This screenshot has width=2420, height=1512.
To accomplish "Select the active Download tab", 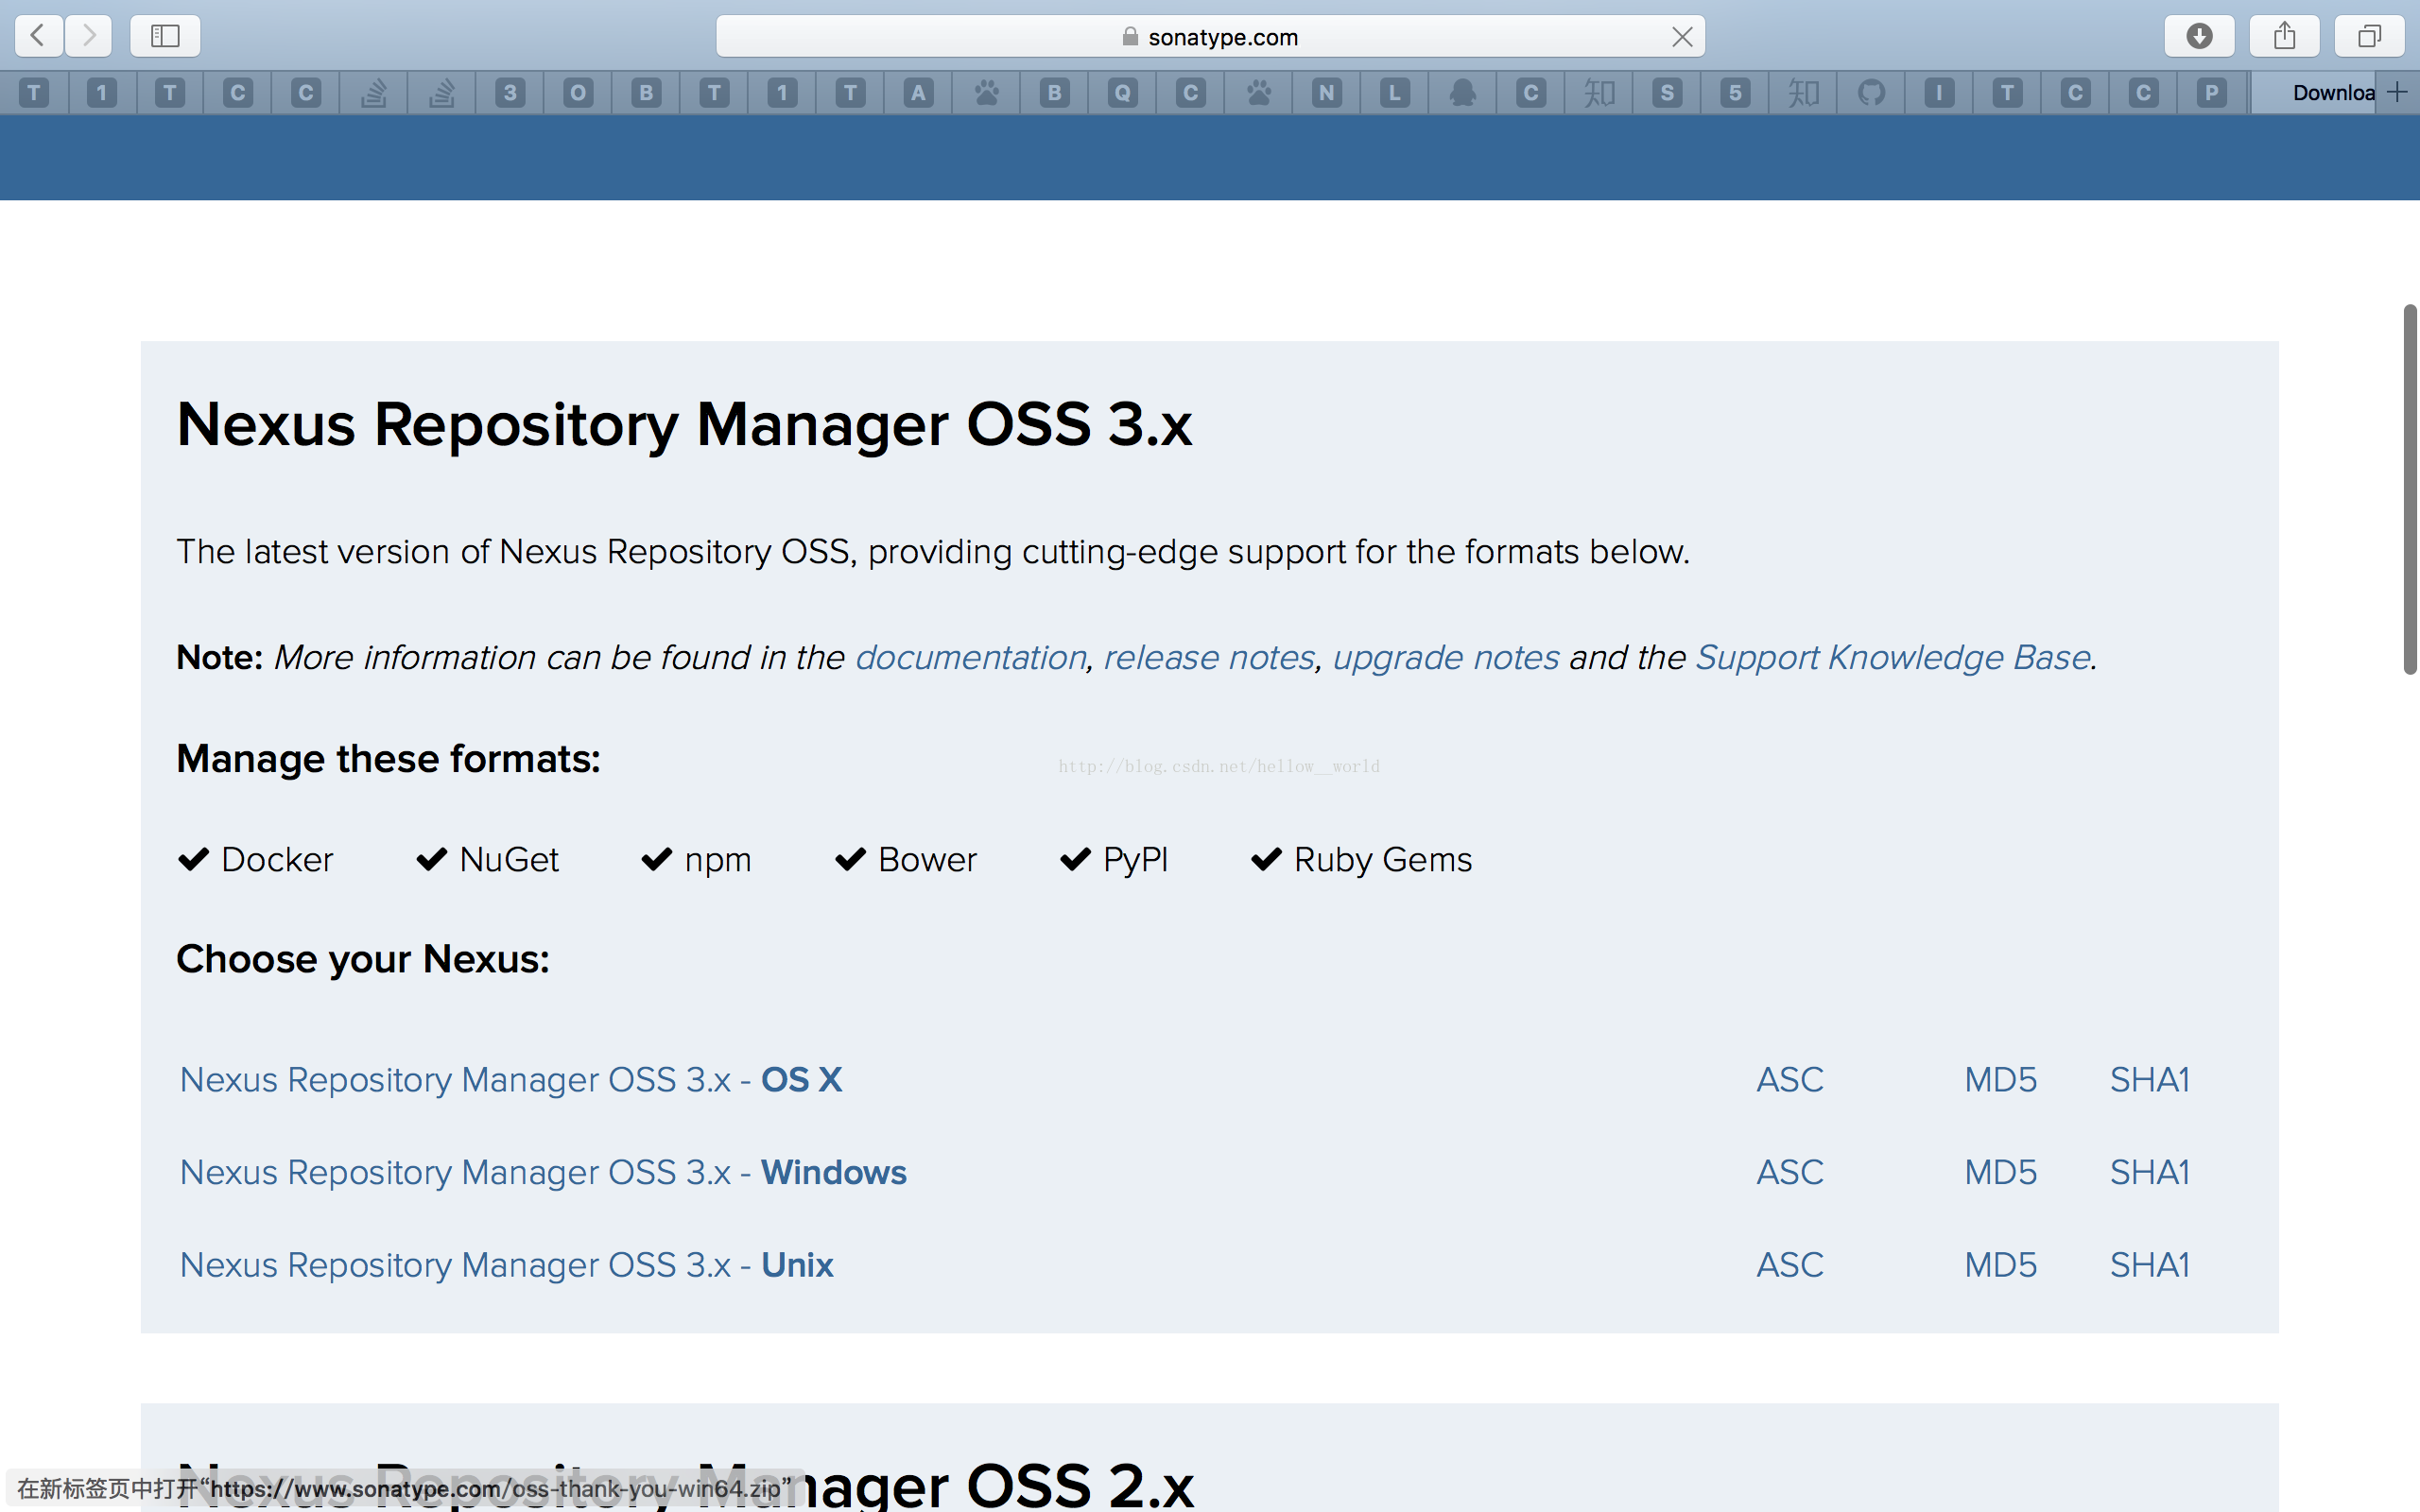I will [2315, 93].
